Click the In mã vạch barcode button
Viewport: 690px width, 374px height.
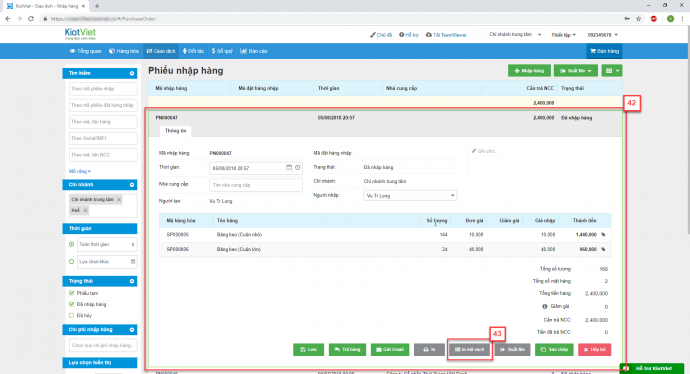pos(470,349)
